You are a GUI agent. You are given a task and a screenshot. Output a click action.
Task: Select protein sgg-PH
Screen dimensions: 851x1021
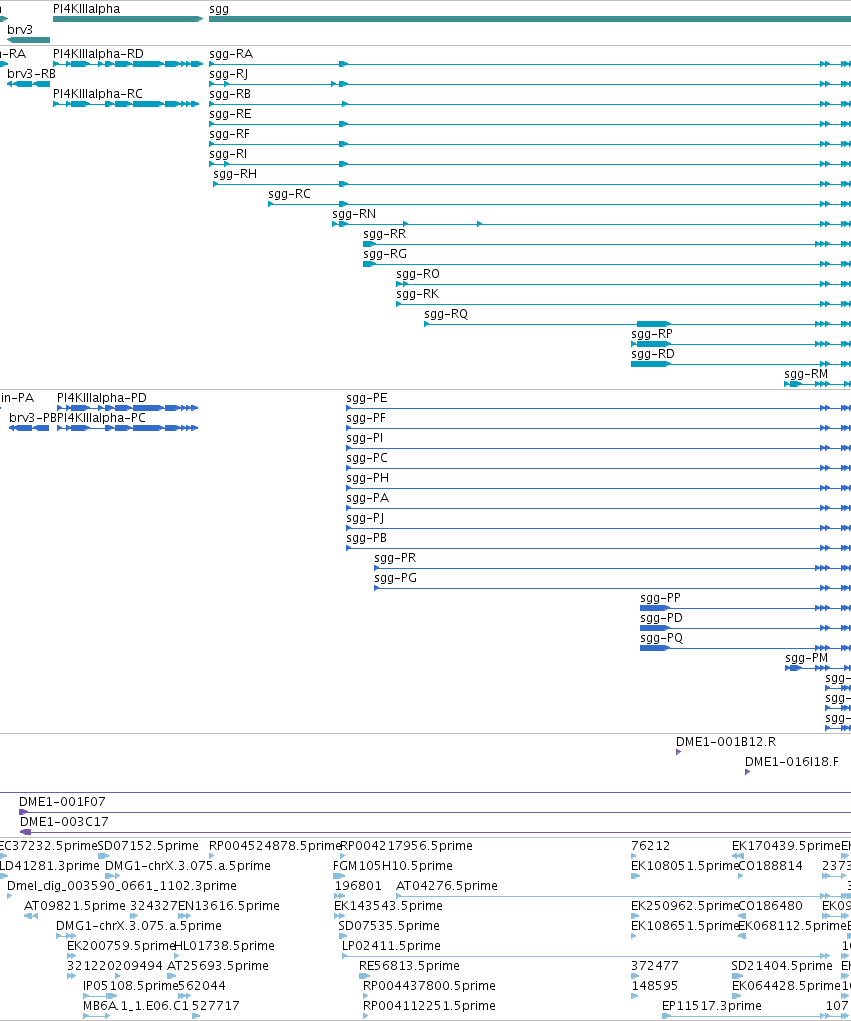tap(598, 488)
